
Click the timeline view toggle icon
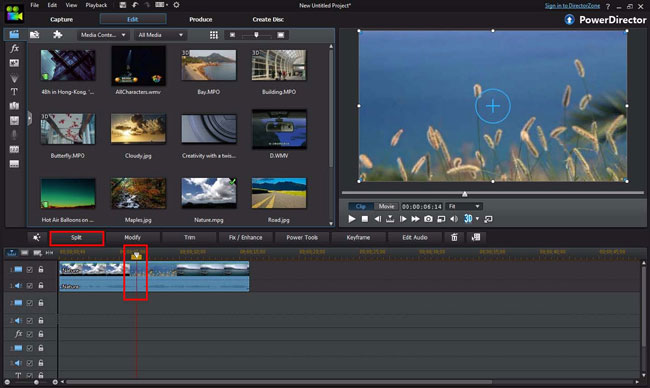point(12,252)
